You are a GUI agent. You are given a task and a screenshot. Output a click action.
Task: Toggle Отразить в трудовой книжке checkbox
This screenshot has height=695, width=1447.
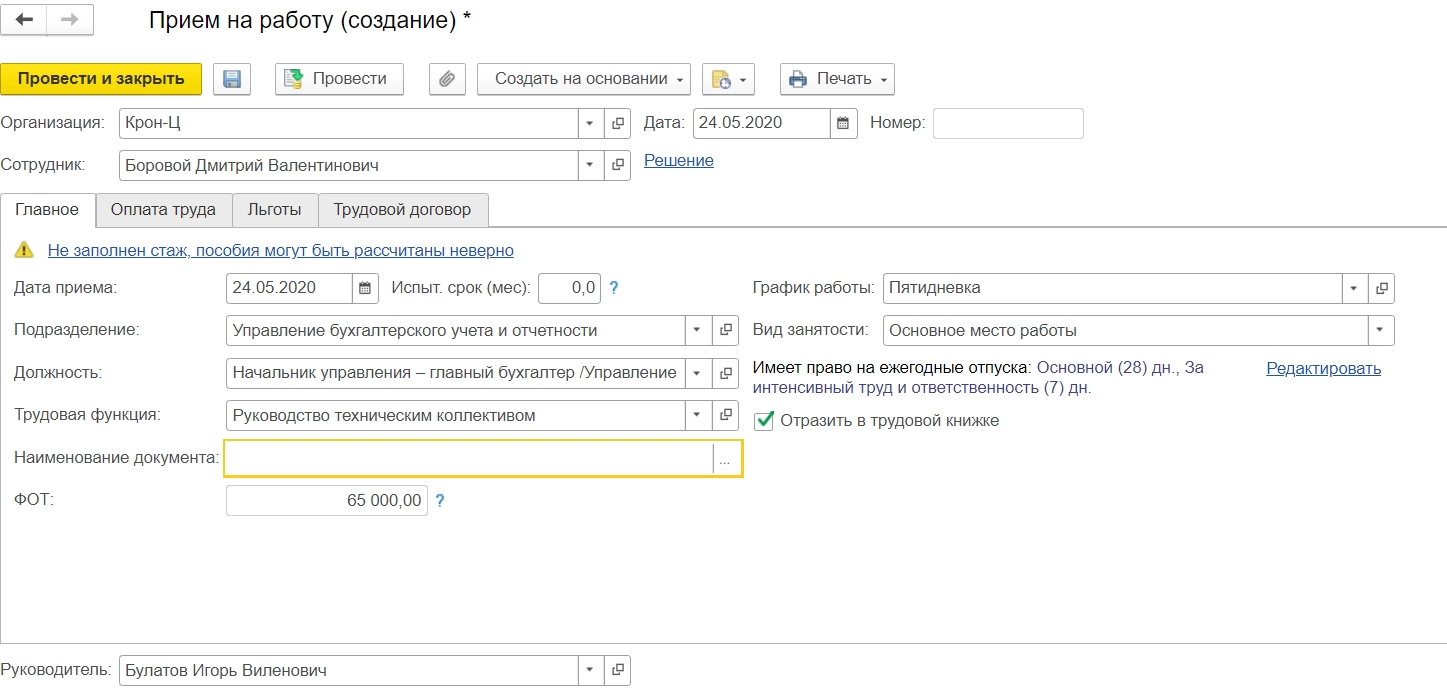pyautogui.click(x=764, y=421)
